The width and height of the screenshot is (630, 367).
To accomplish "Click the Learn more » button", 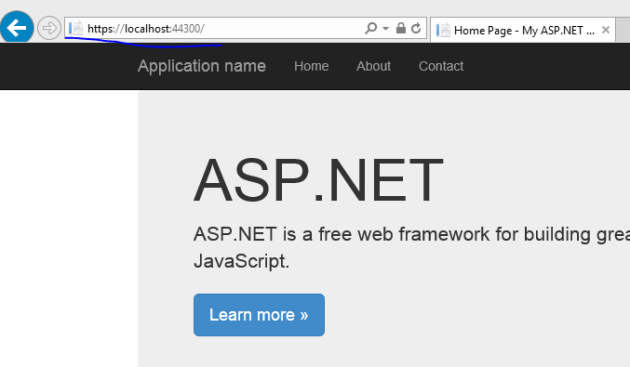I will (x=259, y=315).
